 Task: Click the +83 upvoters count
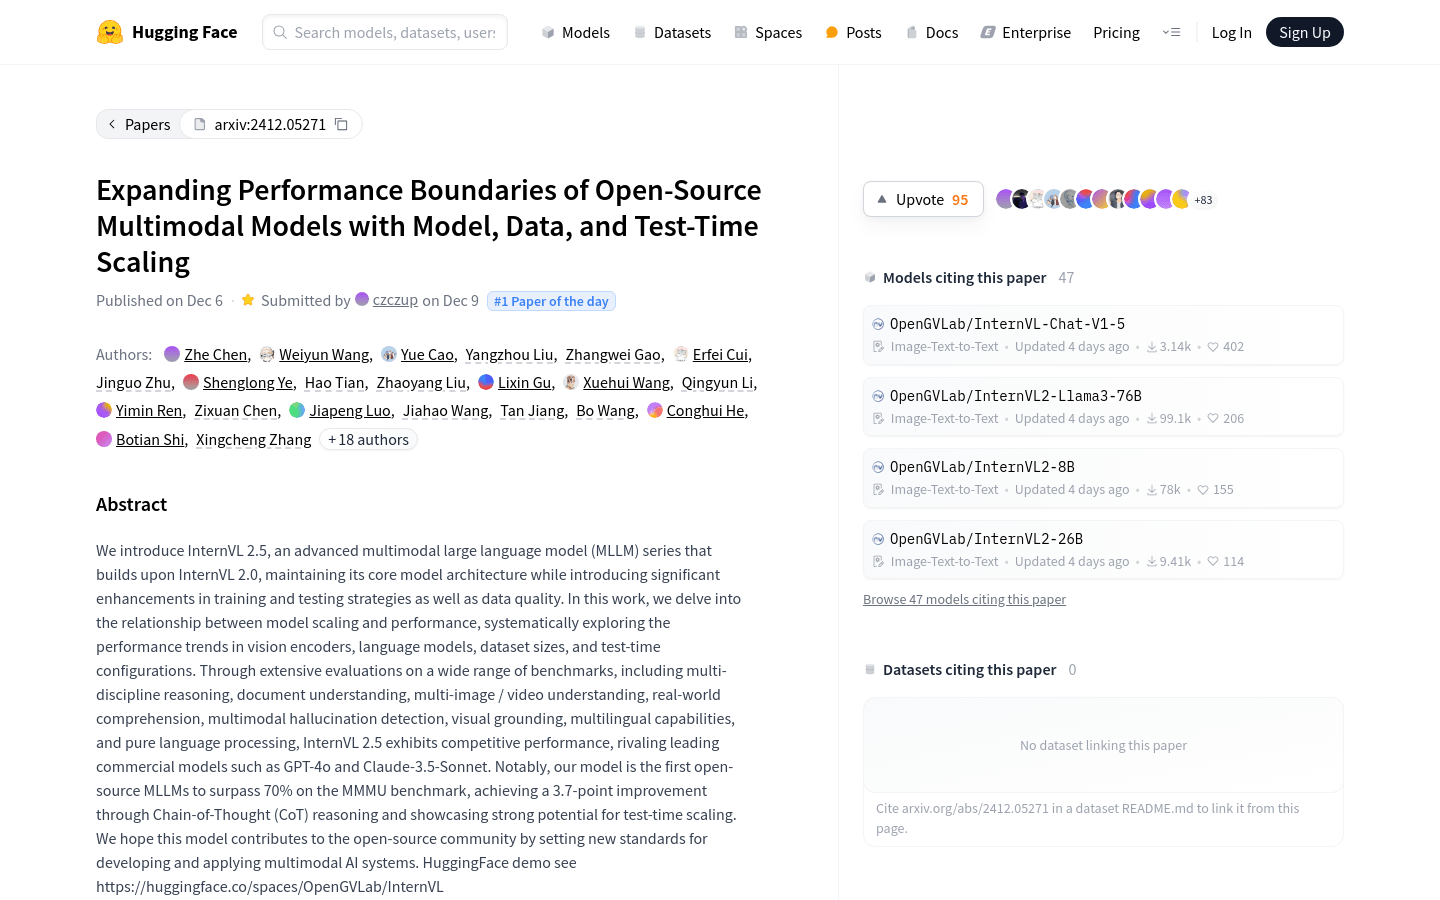point(1203,200)
